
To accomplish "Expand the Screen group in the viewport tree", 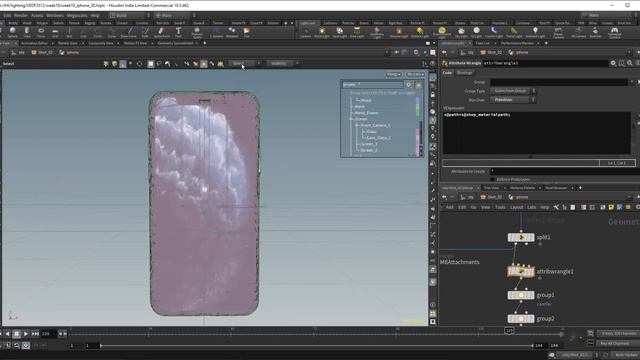I will click(x=351, y=119).
